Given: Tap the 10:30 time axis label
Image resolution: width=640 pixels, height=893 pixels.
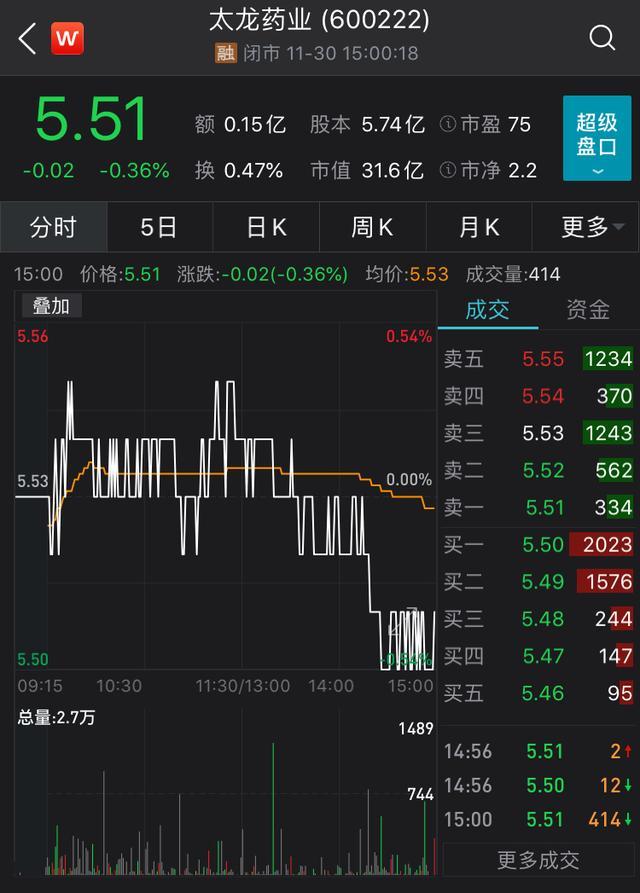Looking at the screenshot, I should click(x=118, y=686).
